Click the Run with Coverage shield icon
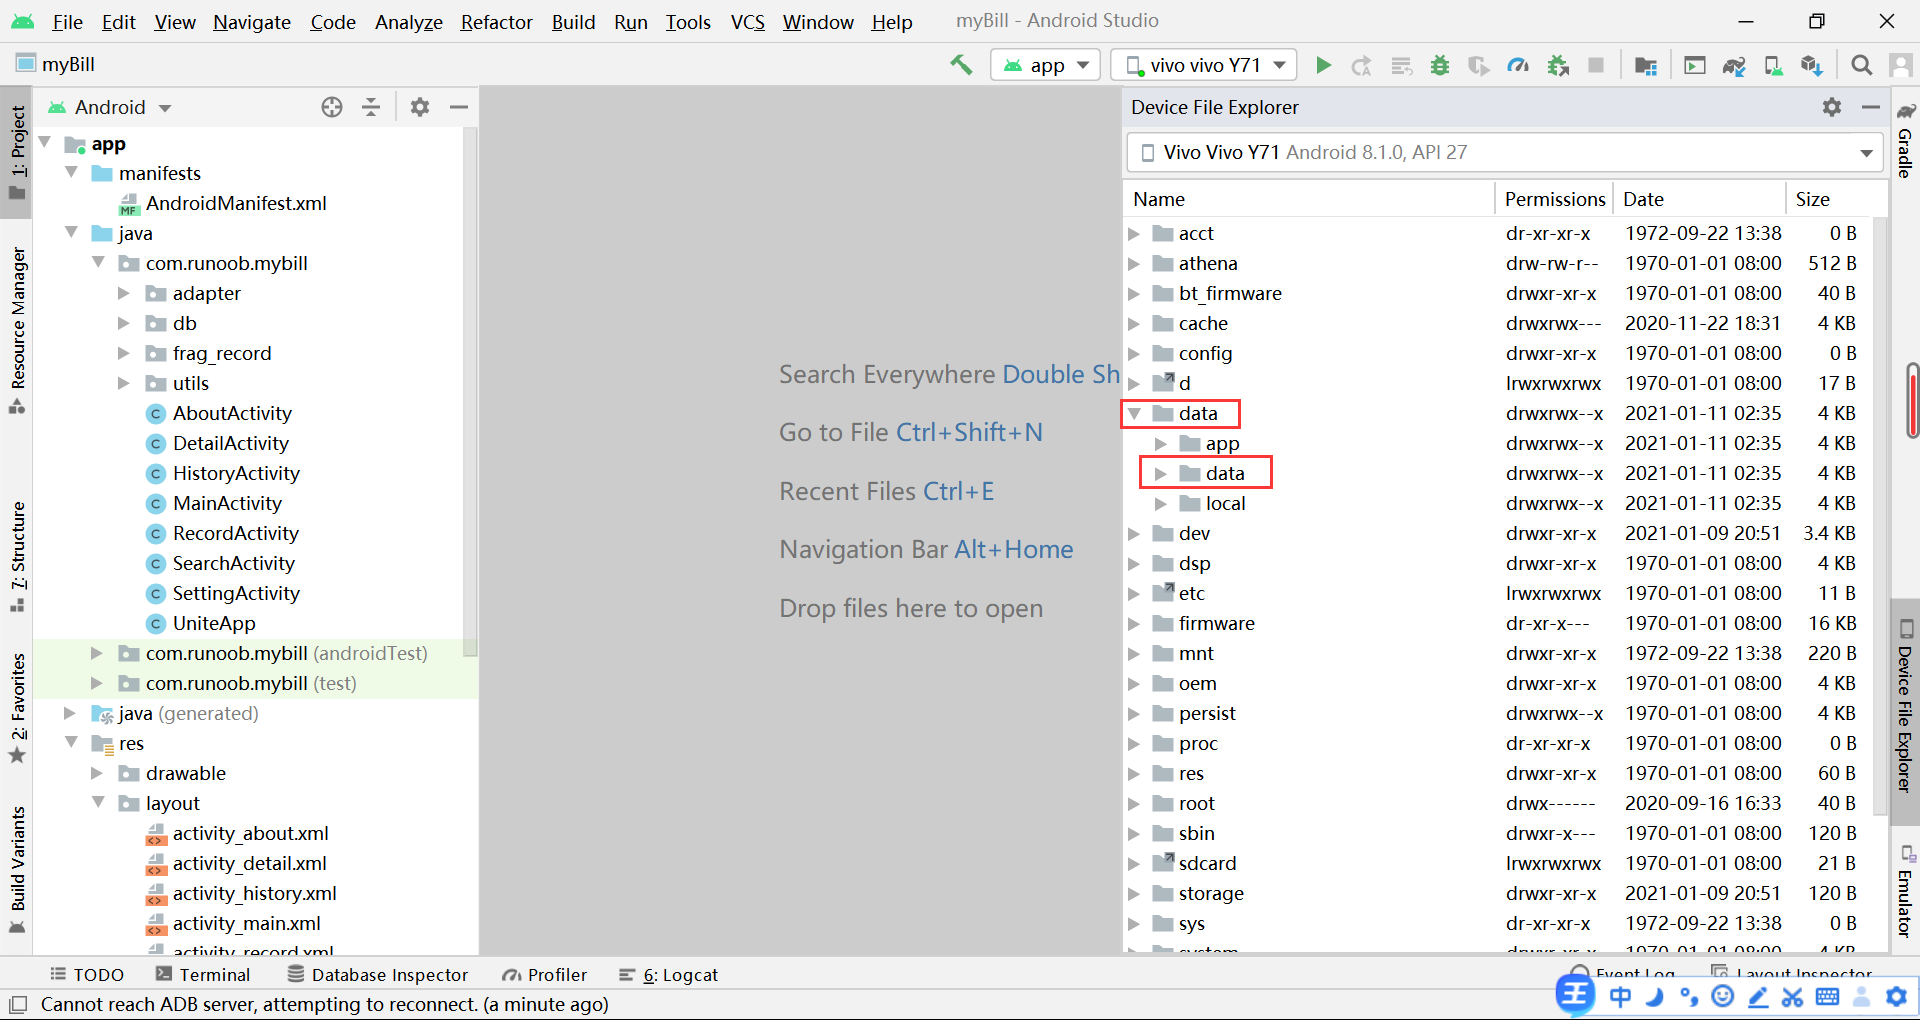 coord(1479,65)
